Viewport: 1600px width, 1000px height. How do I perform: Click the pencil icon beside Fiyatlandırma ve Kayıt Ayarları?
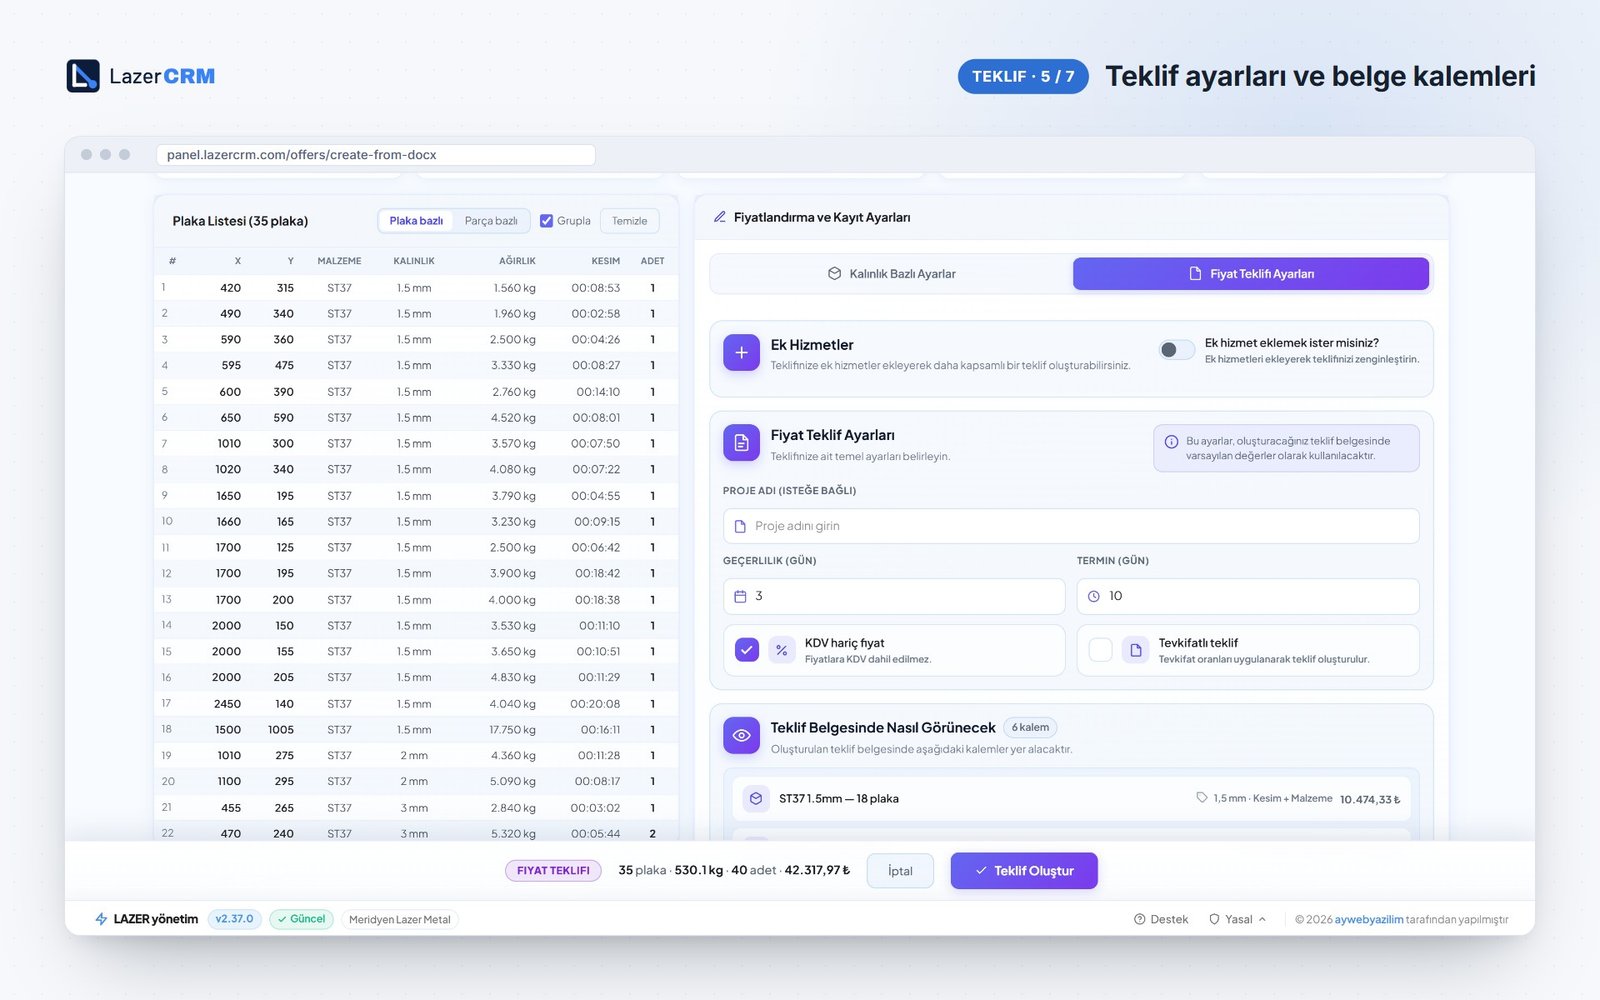(x=719, y=217)
